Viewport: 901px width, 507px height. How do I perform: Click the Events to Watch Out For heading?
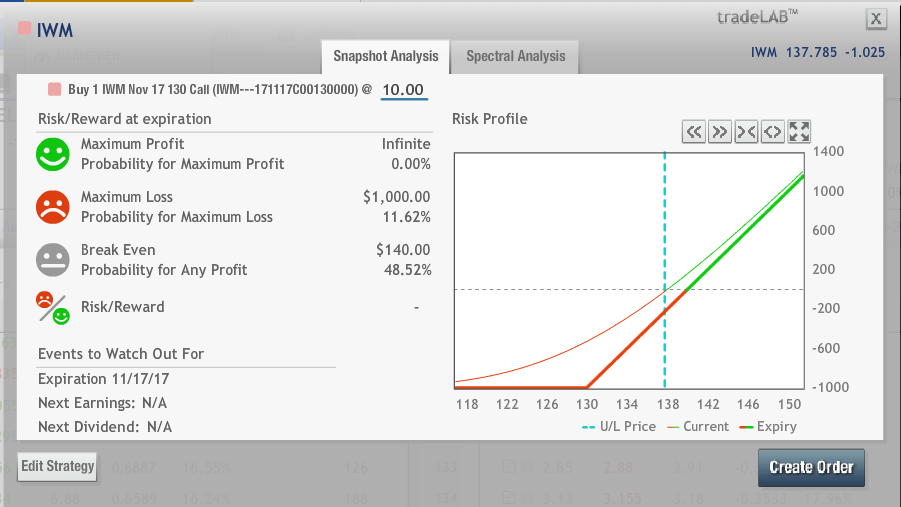coord(121,354)
